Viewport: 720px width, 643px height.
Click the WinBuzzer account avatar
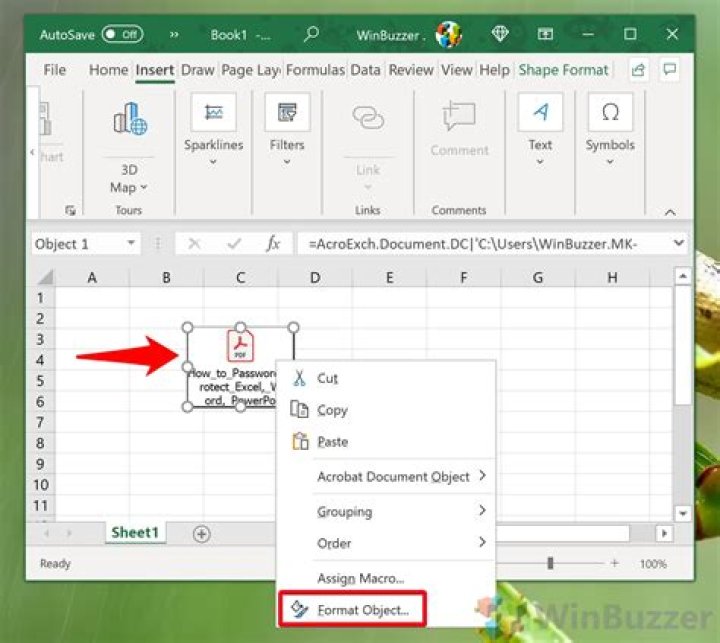point(449,34)
